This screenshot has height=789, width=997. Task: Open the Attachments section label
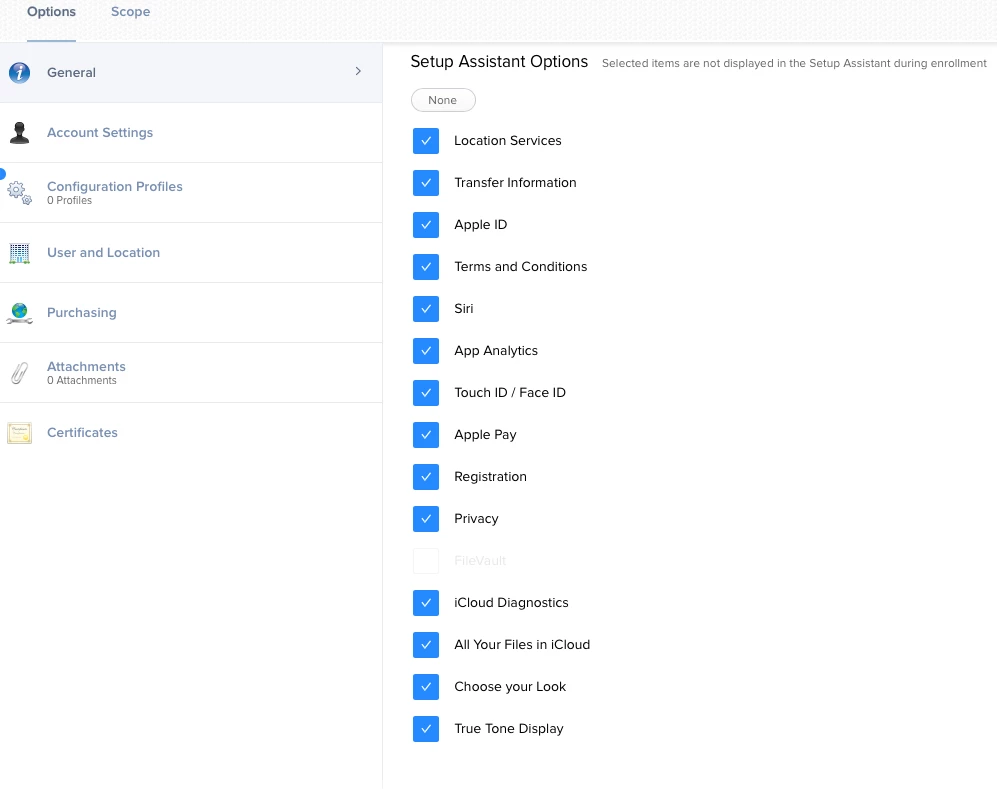pos(86,366)
